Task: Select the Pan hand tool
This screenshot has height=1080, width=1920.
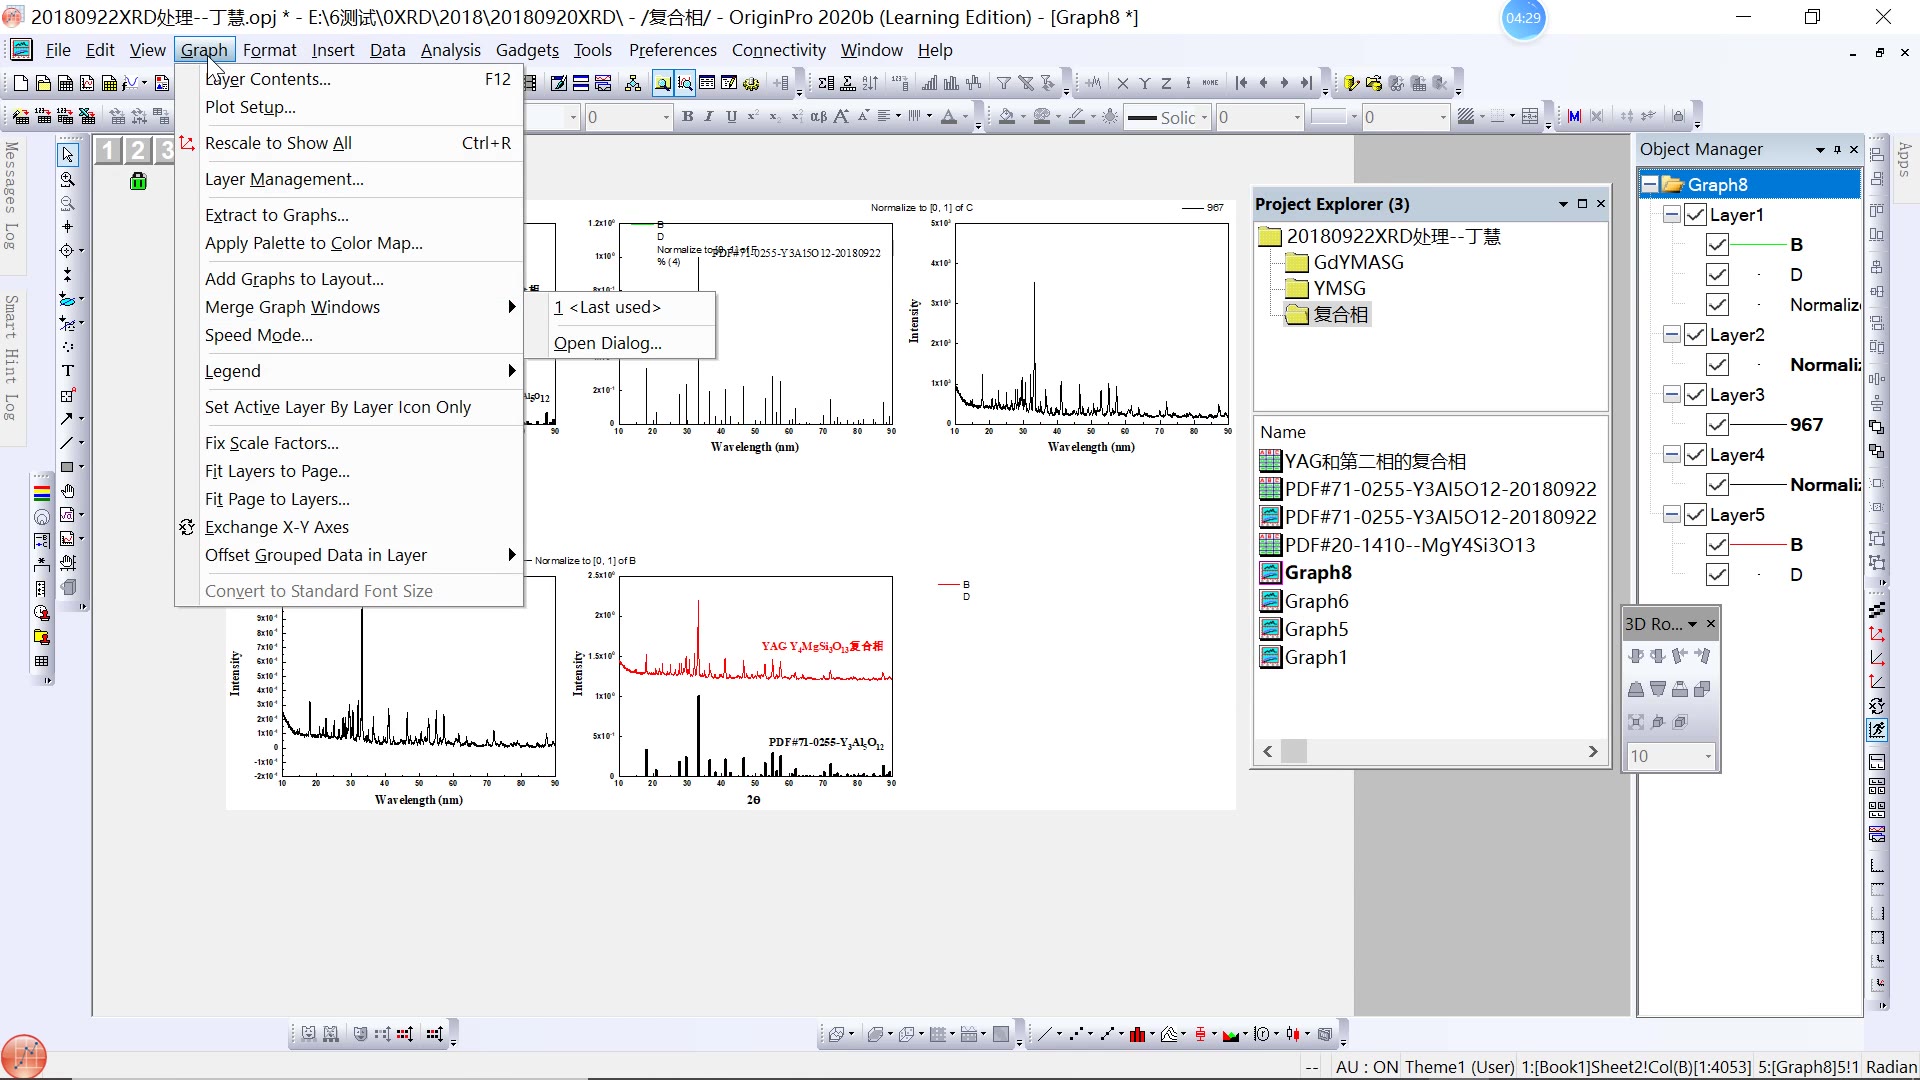Action: 67,491
